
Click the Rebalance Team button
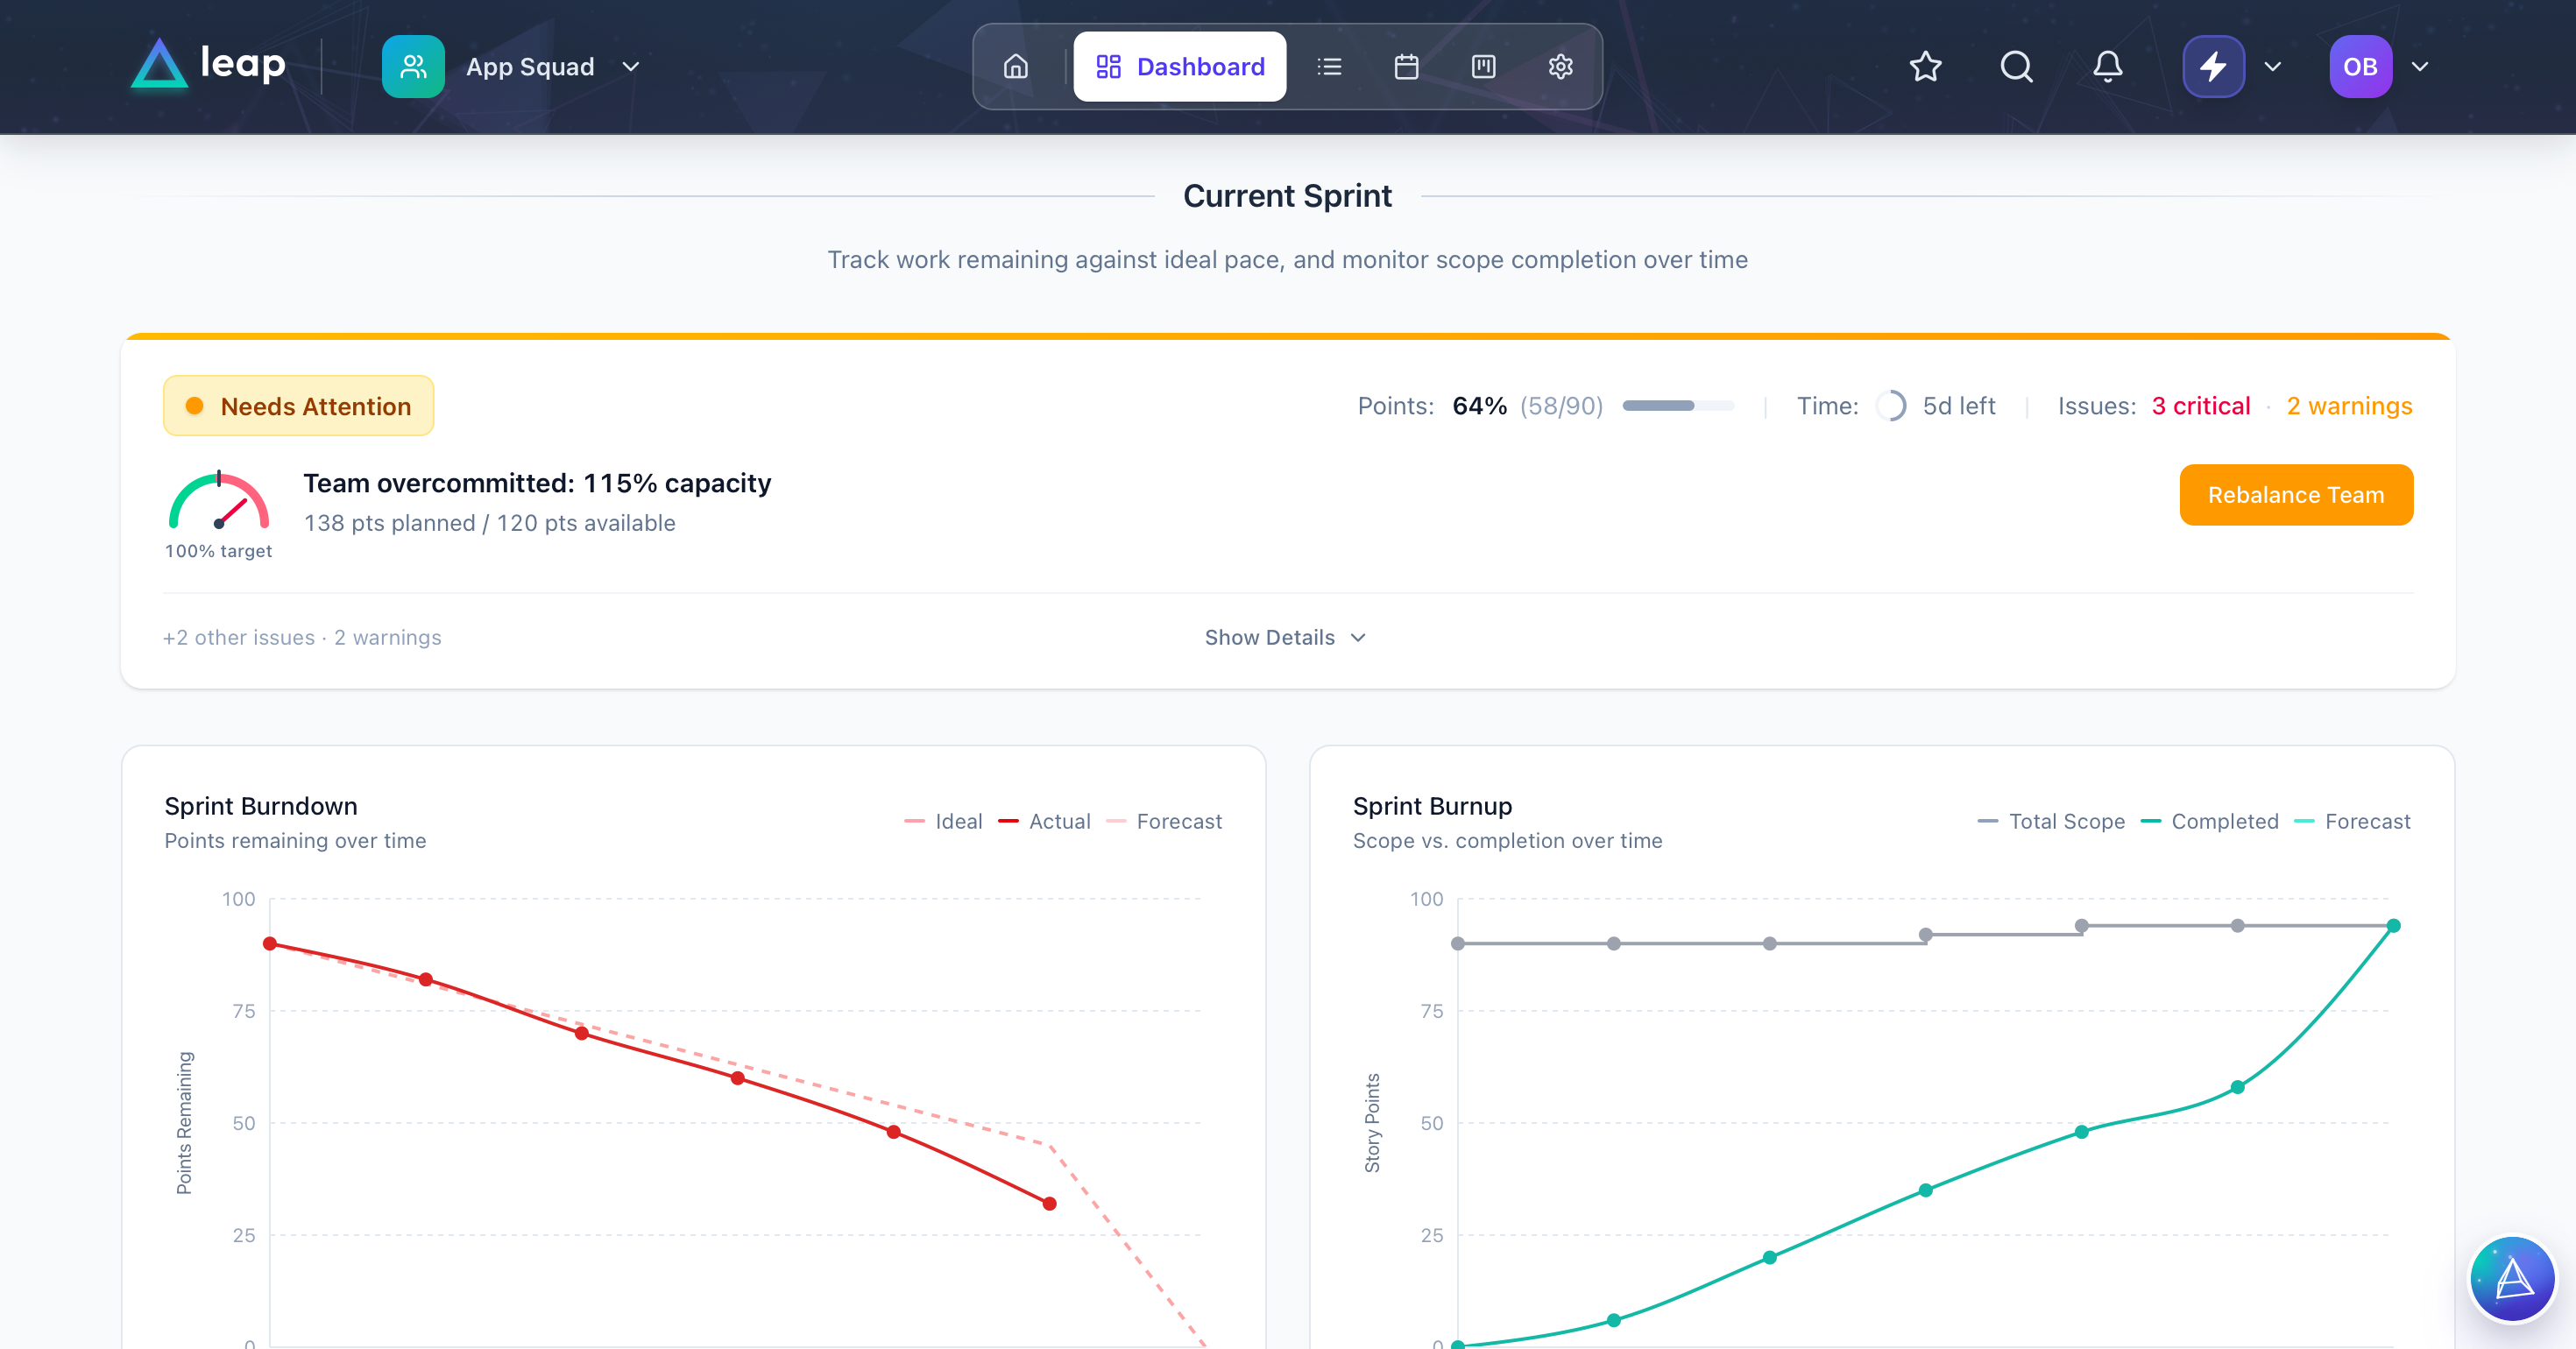coord(2295,494)
